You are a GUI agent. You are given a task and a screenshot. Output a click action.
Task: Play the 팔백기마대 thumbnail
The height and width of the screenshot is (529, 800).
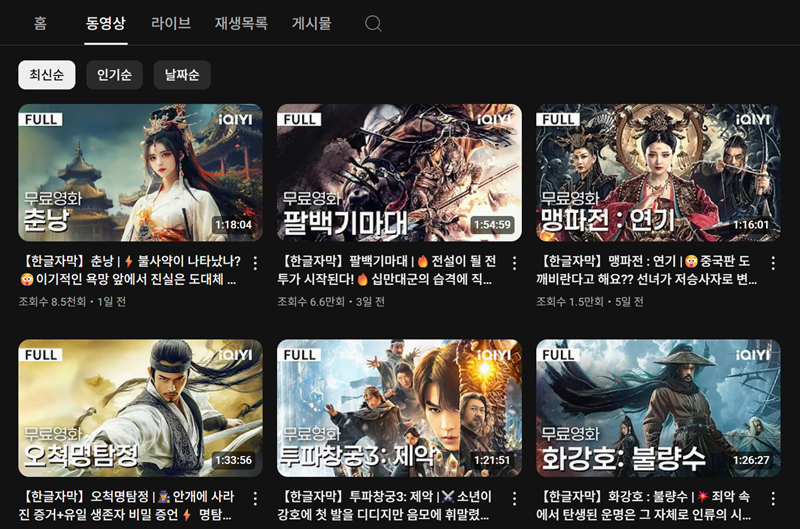399,173
